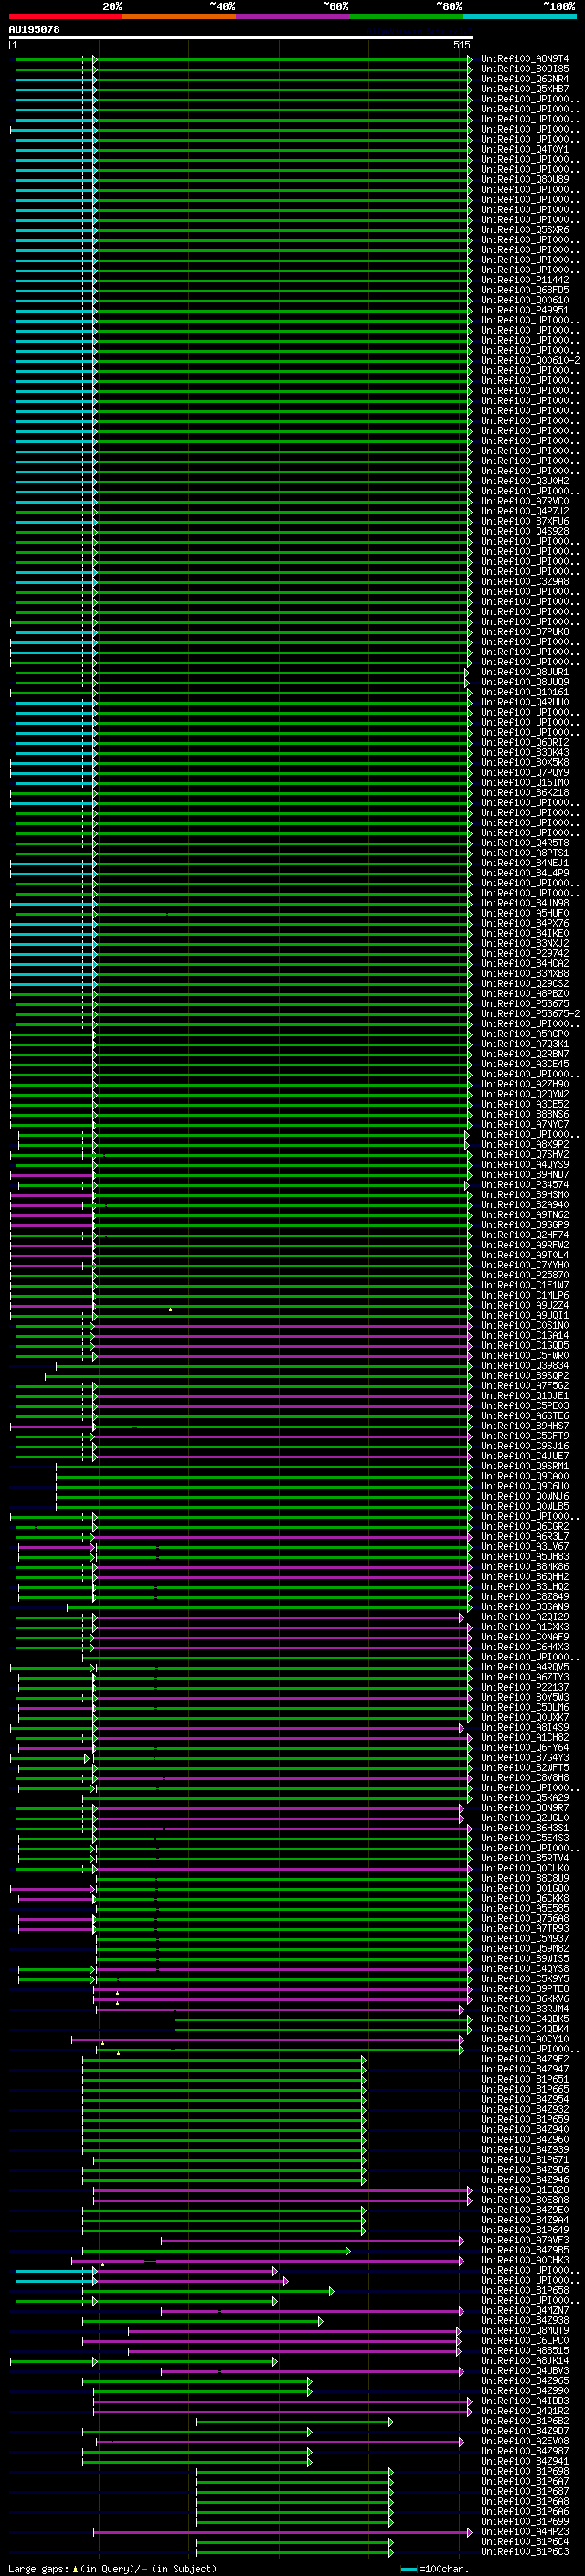Click the Large gaps legend text
585x2576 pixels.
tap(39, 2568)
